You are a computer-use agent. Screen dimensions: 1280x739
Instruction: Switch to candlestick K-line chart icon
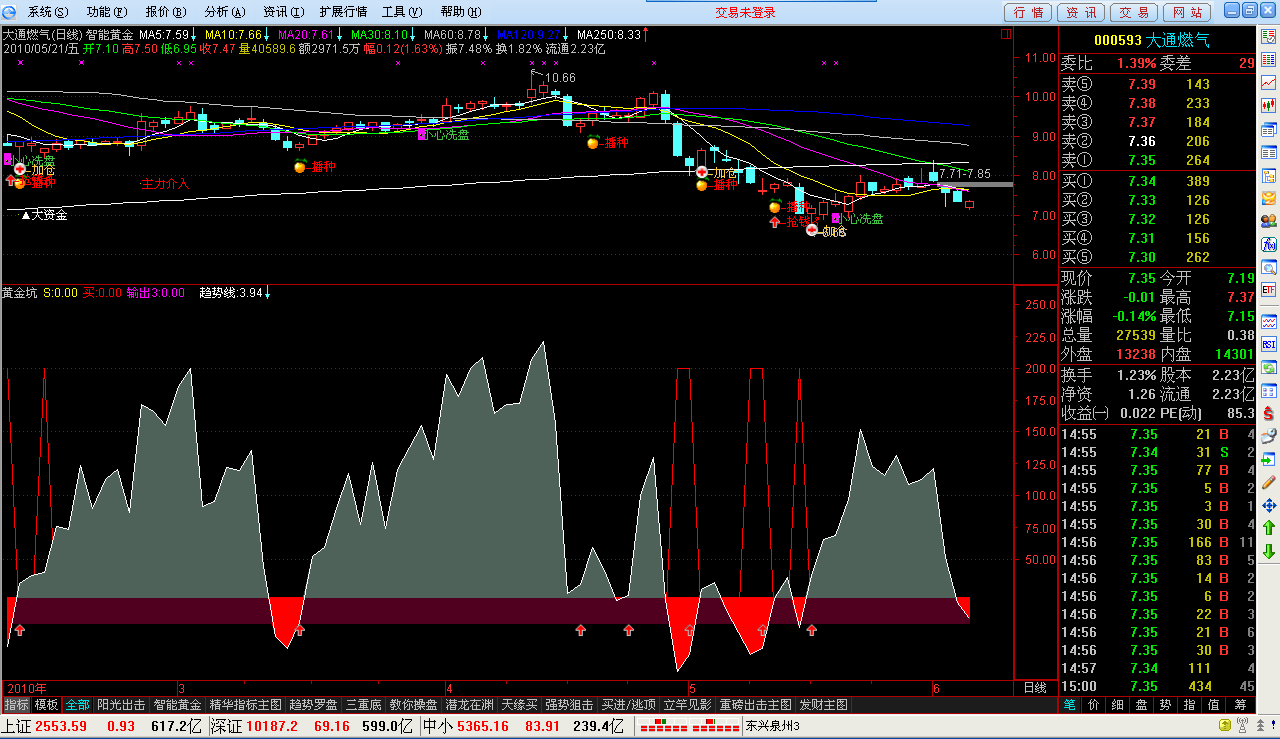tap(1268, 105)
